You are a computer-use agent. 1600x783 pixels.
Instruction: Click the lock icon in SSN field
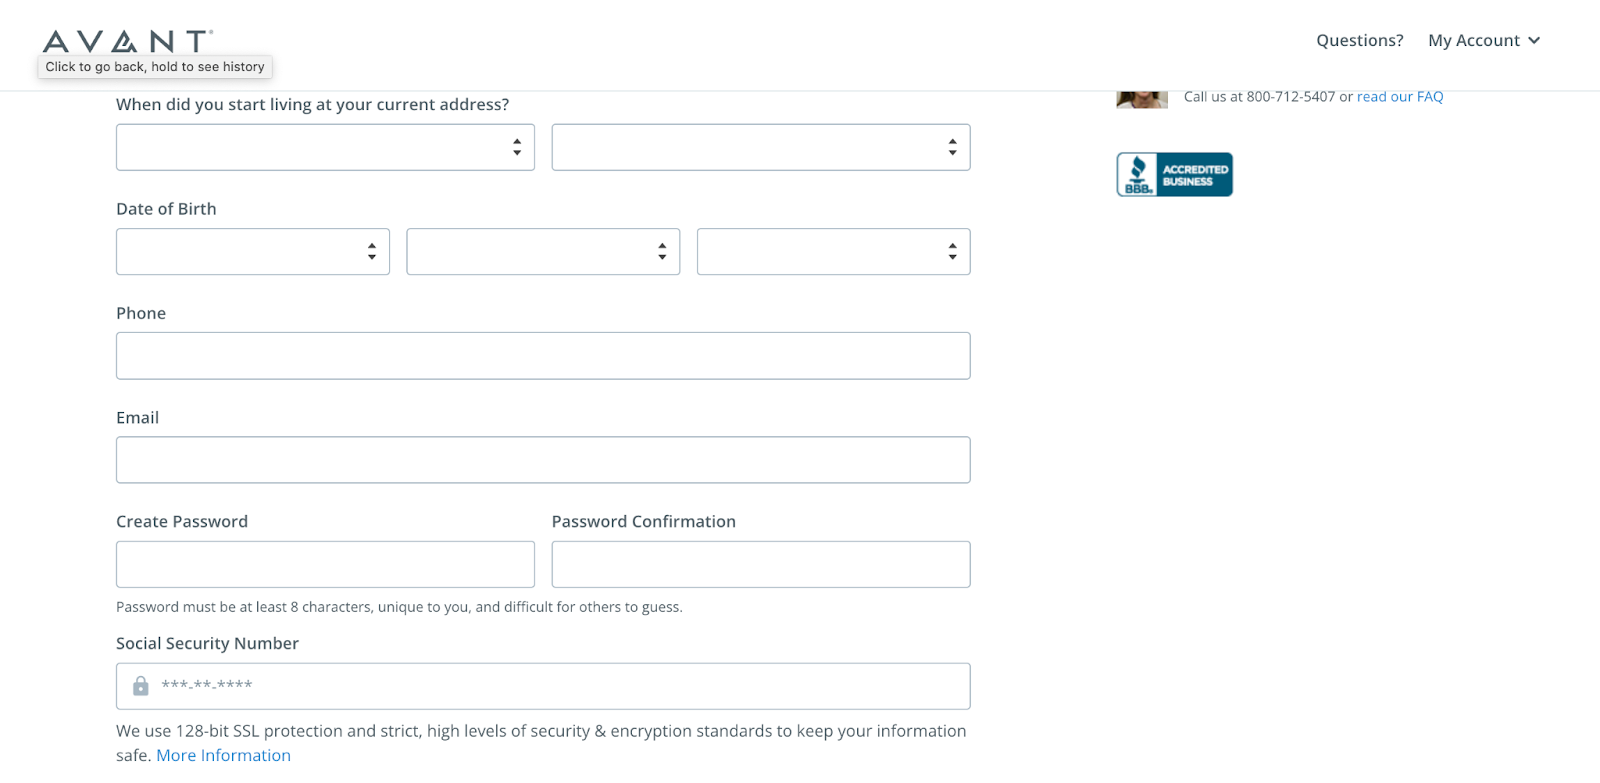point(141,686)
